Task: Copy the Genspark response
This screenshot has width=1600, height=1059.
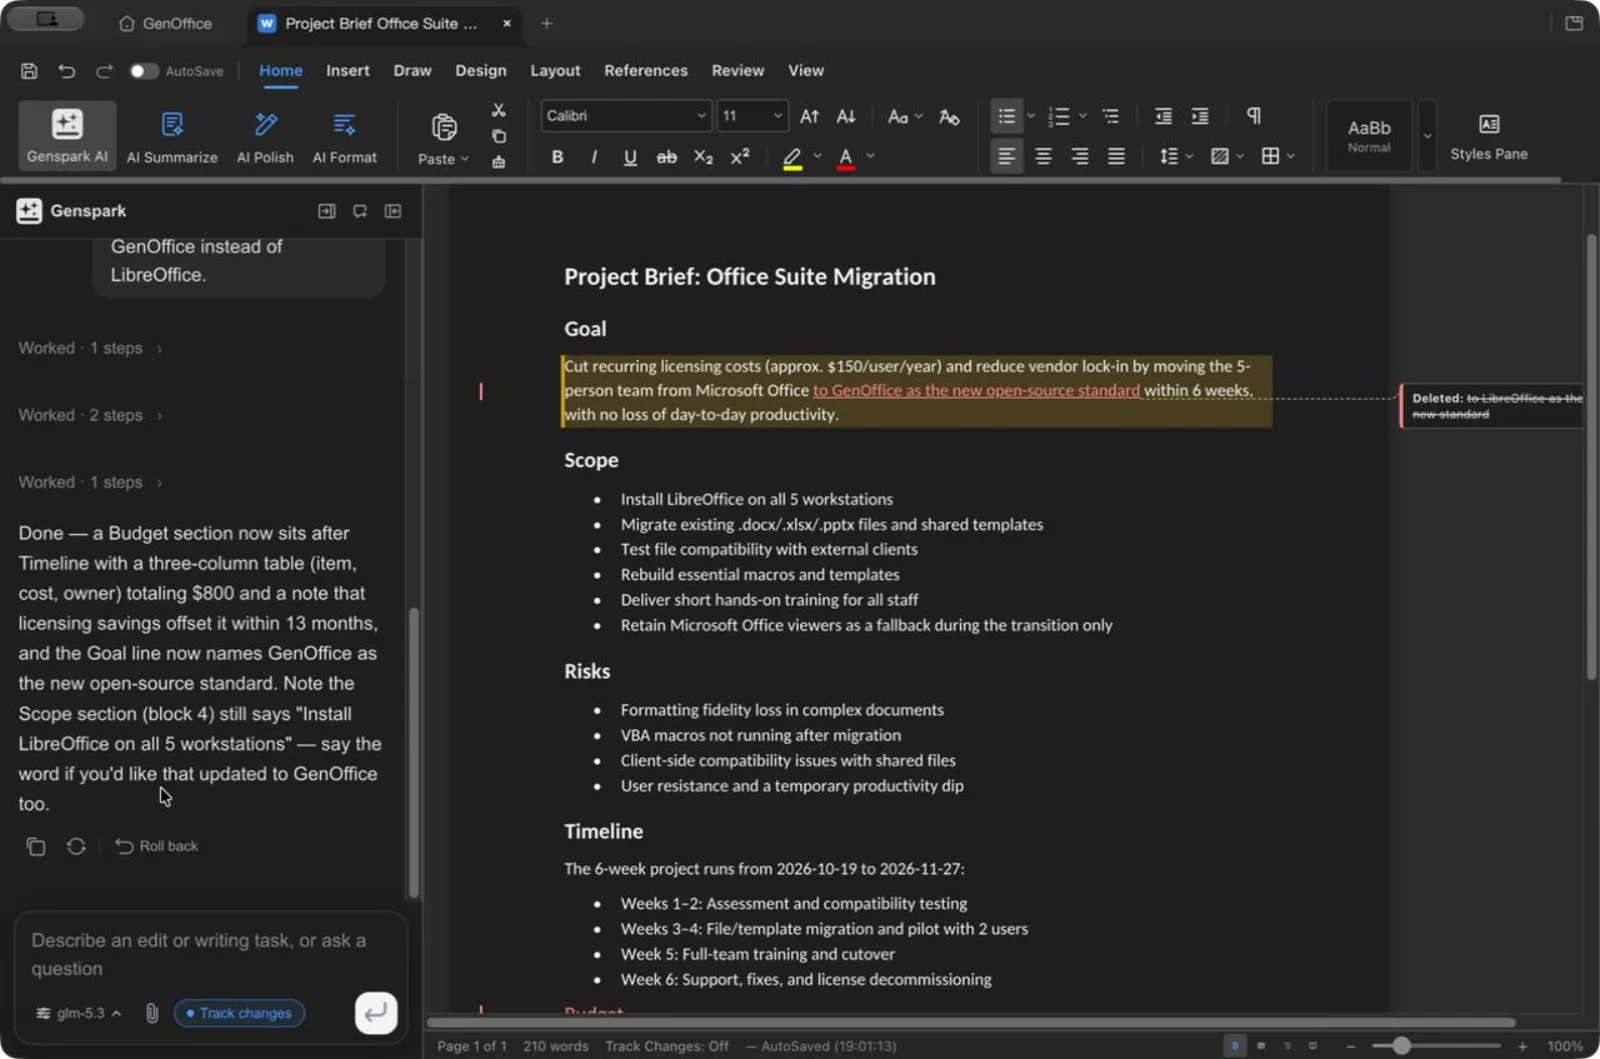Action: [36, 846]
